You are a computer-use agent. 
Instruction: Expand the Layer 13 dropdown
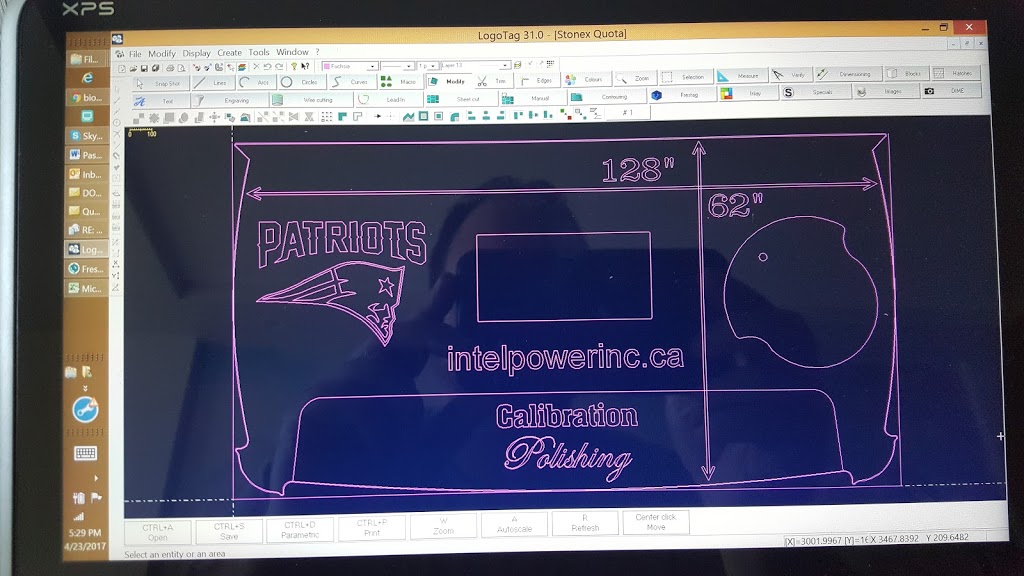point(505,65)
